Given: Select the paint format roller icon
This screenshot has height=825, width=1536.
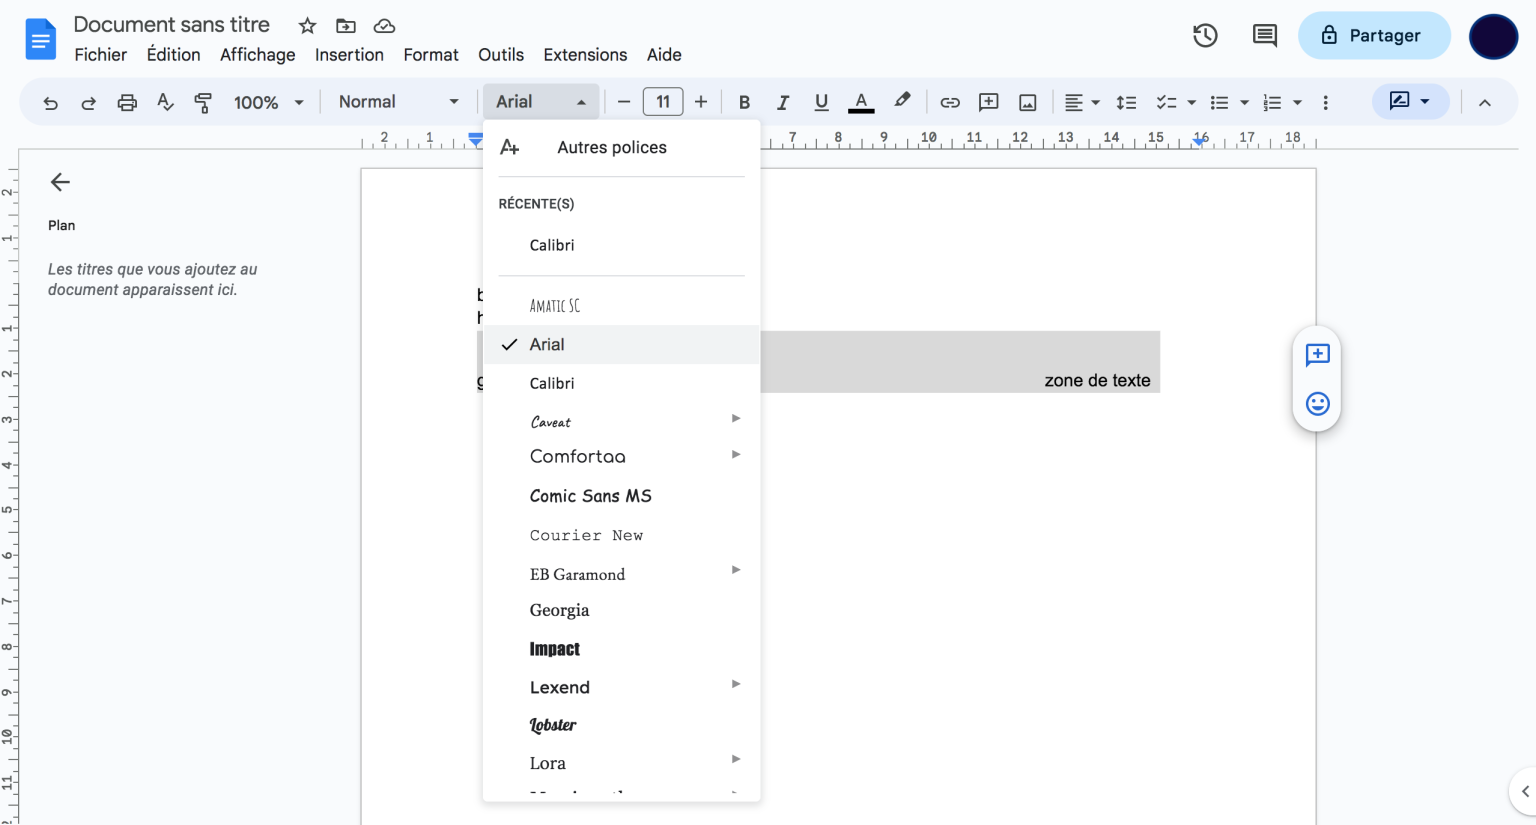Looking at the screenshot, I should (x=203, y=102).
